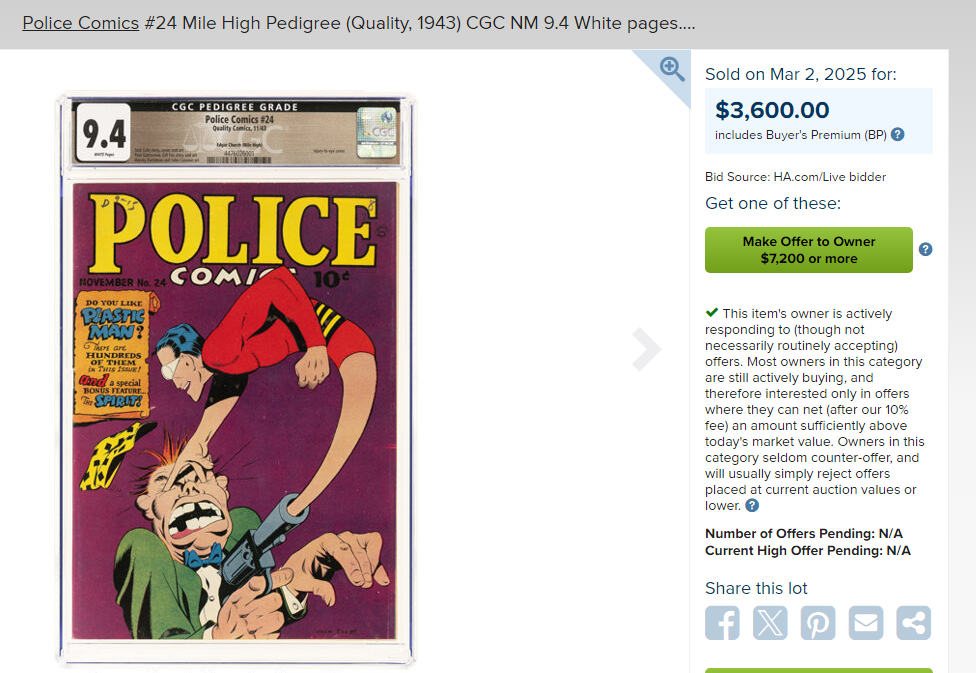Viewport: 976px width, 673px height.
Task: Open the Facebook share icon
Action: 722,622
